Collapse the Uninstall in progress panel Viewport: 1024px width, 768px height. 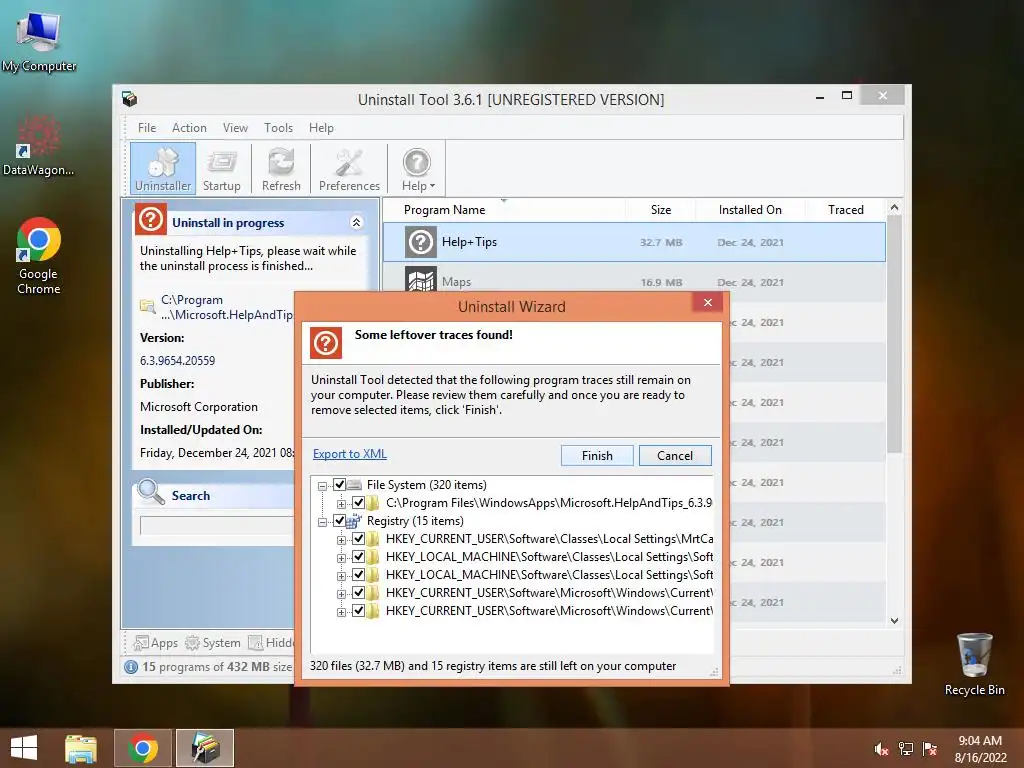[357, 223]
